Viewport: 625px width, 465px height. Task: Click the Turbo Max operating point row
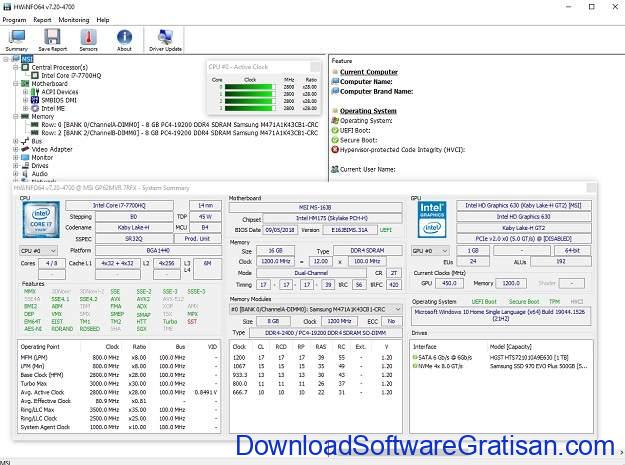(119, 383)
